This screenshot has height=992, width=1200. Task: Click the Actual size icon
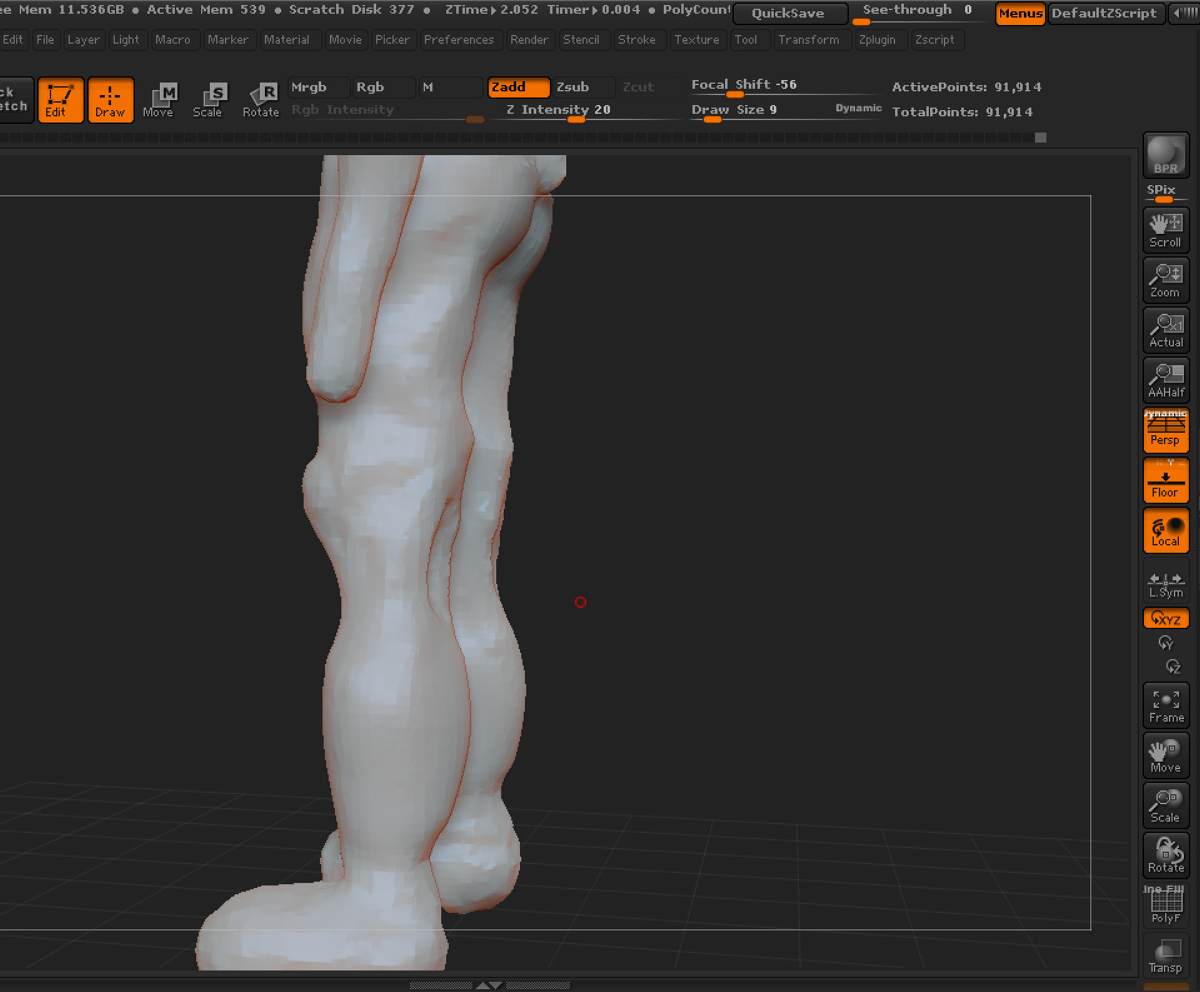(1165, 330)
